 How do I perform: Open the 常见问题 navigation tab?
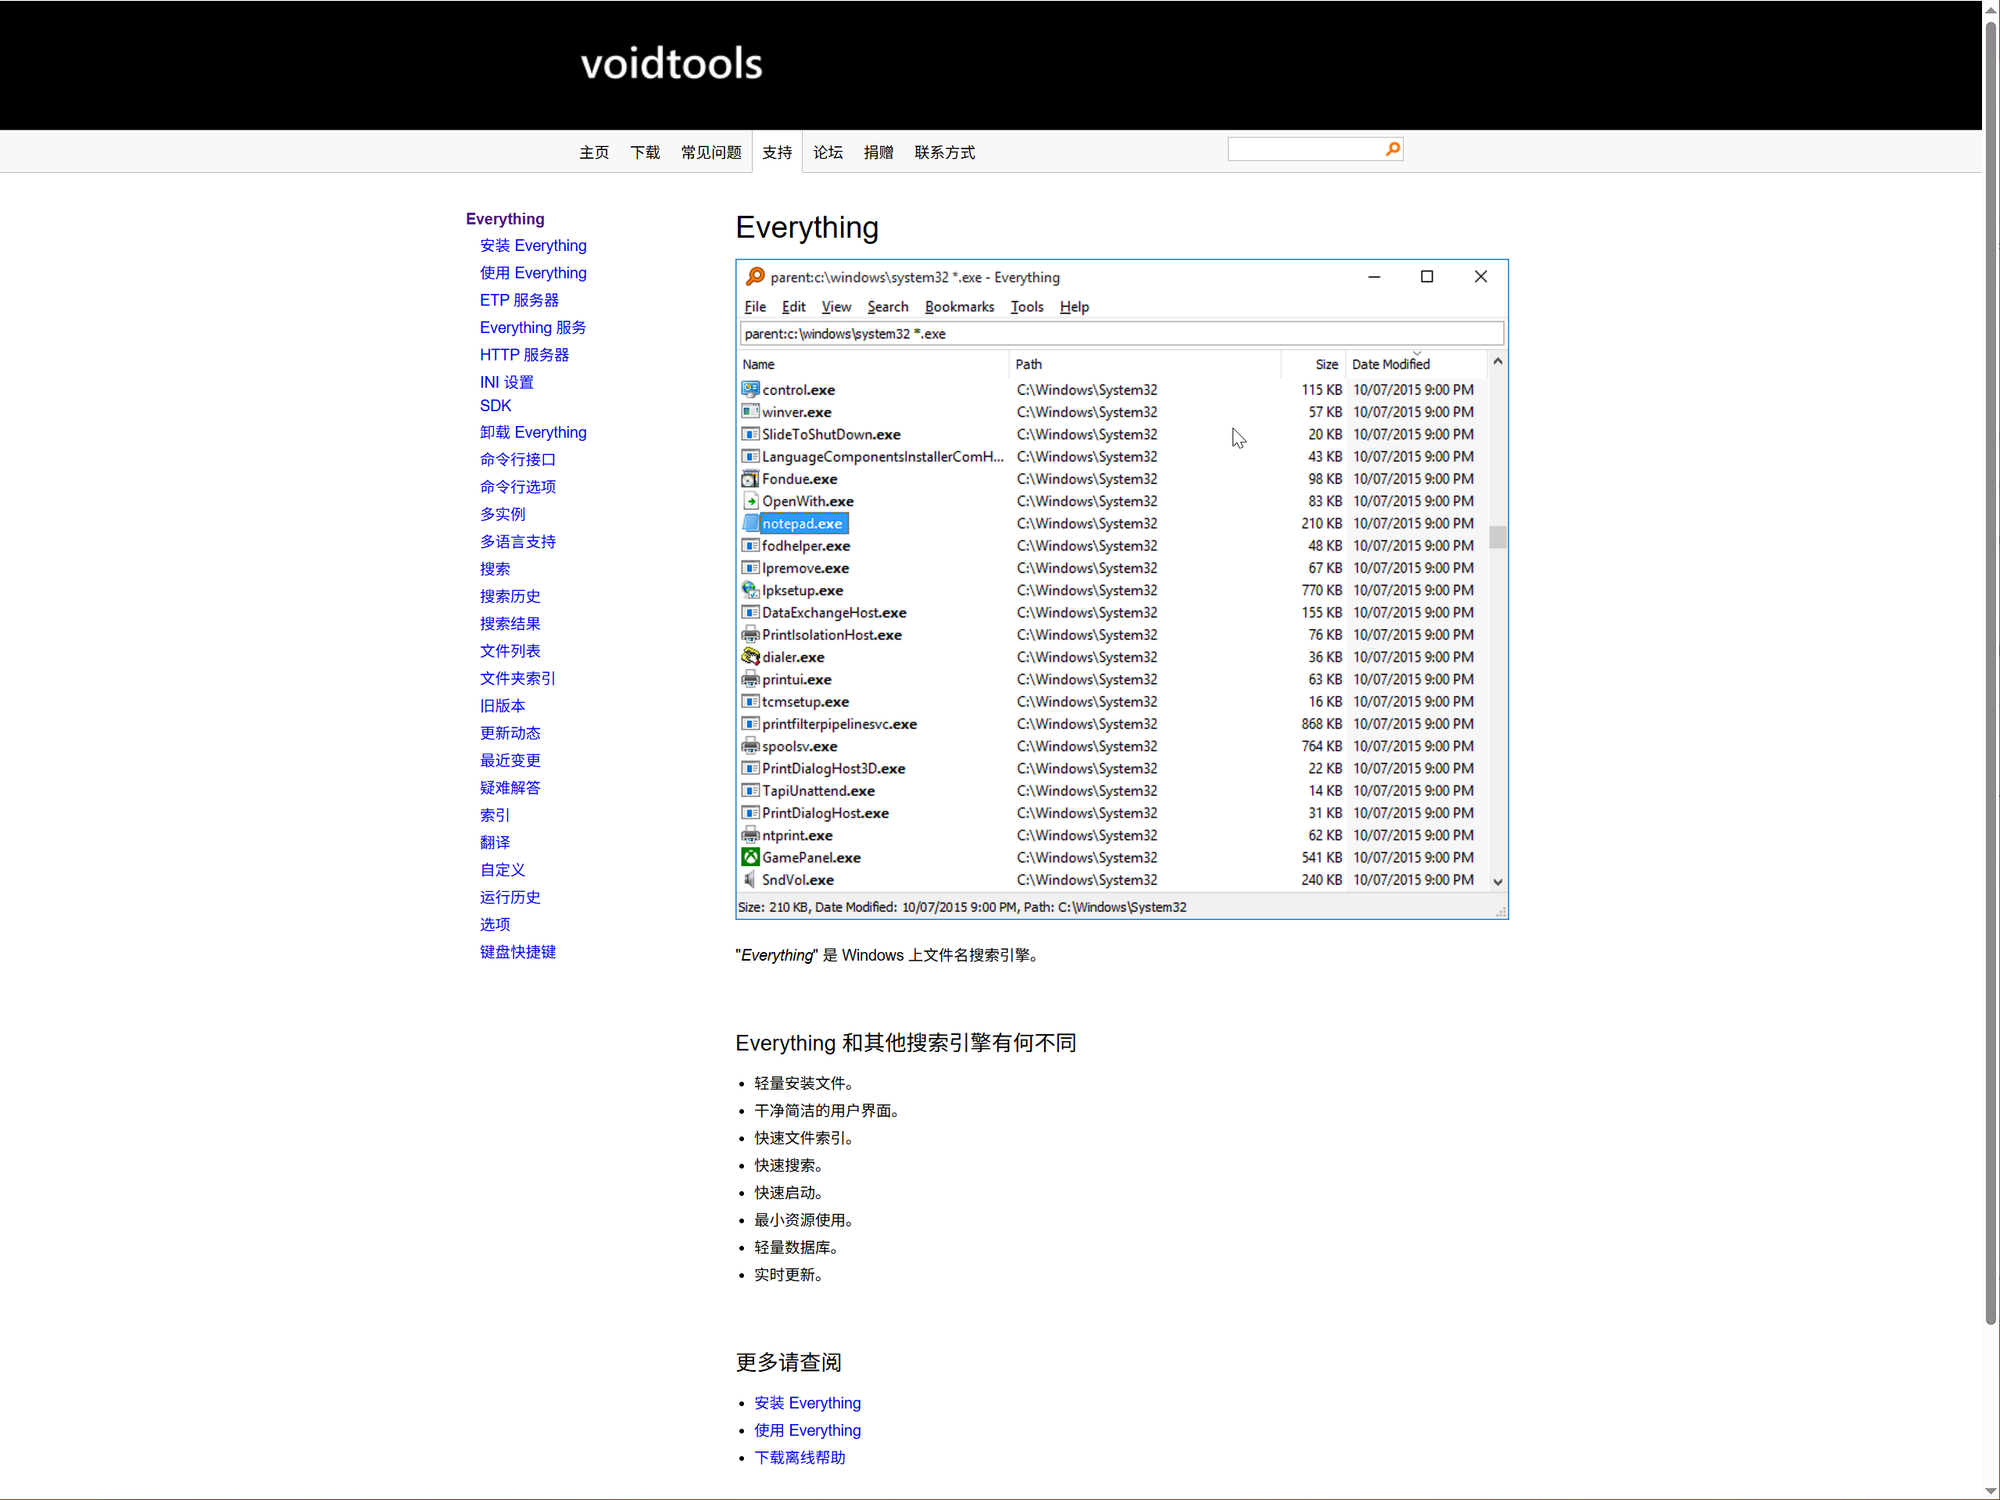pos(711,152)
